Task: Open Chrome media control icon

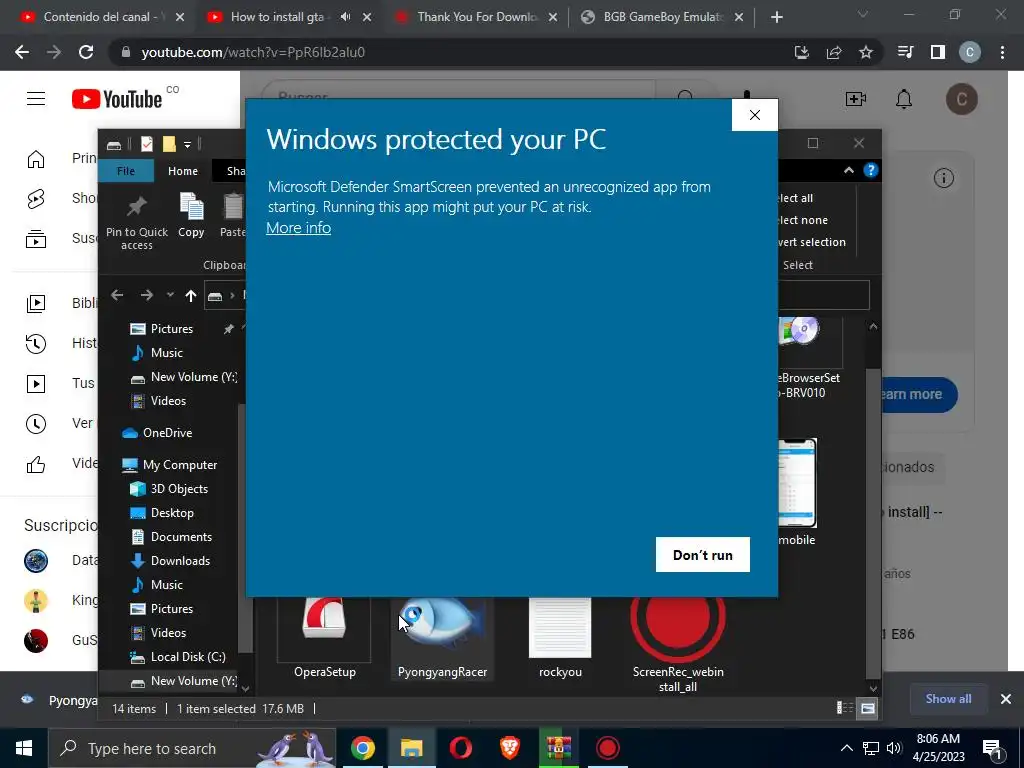Action: 906,52
